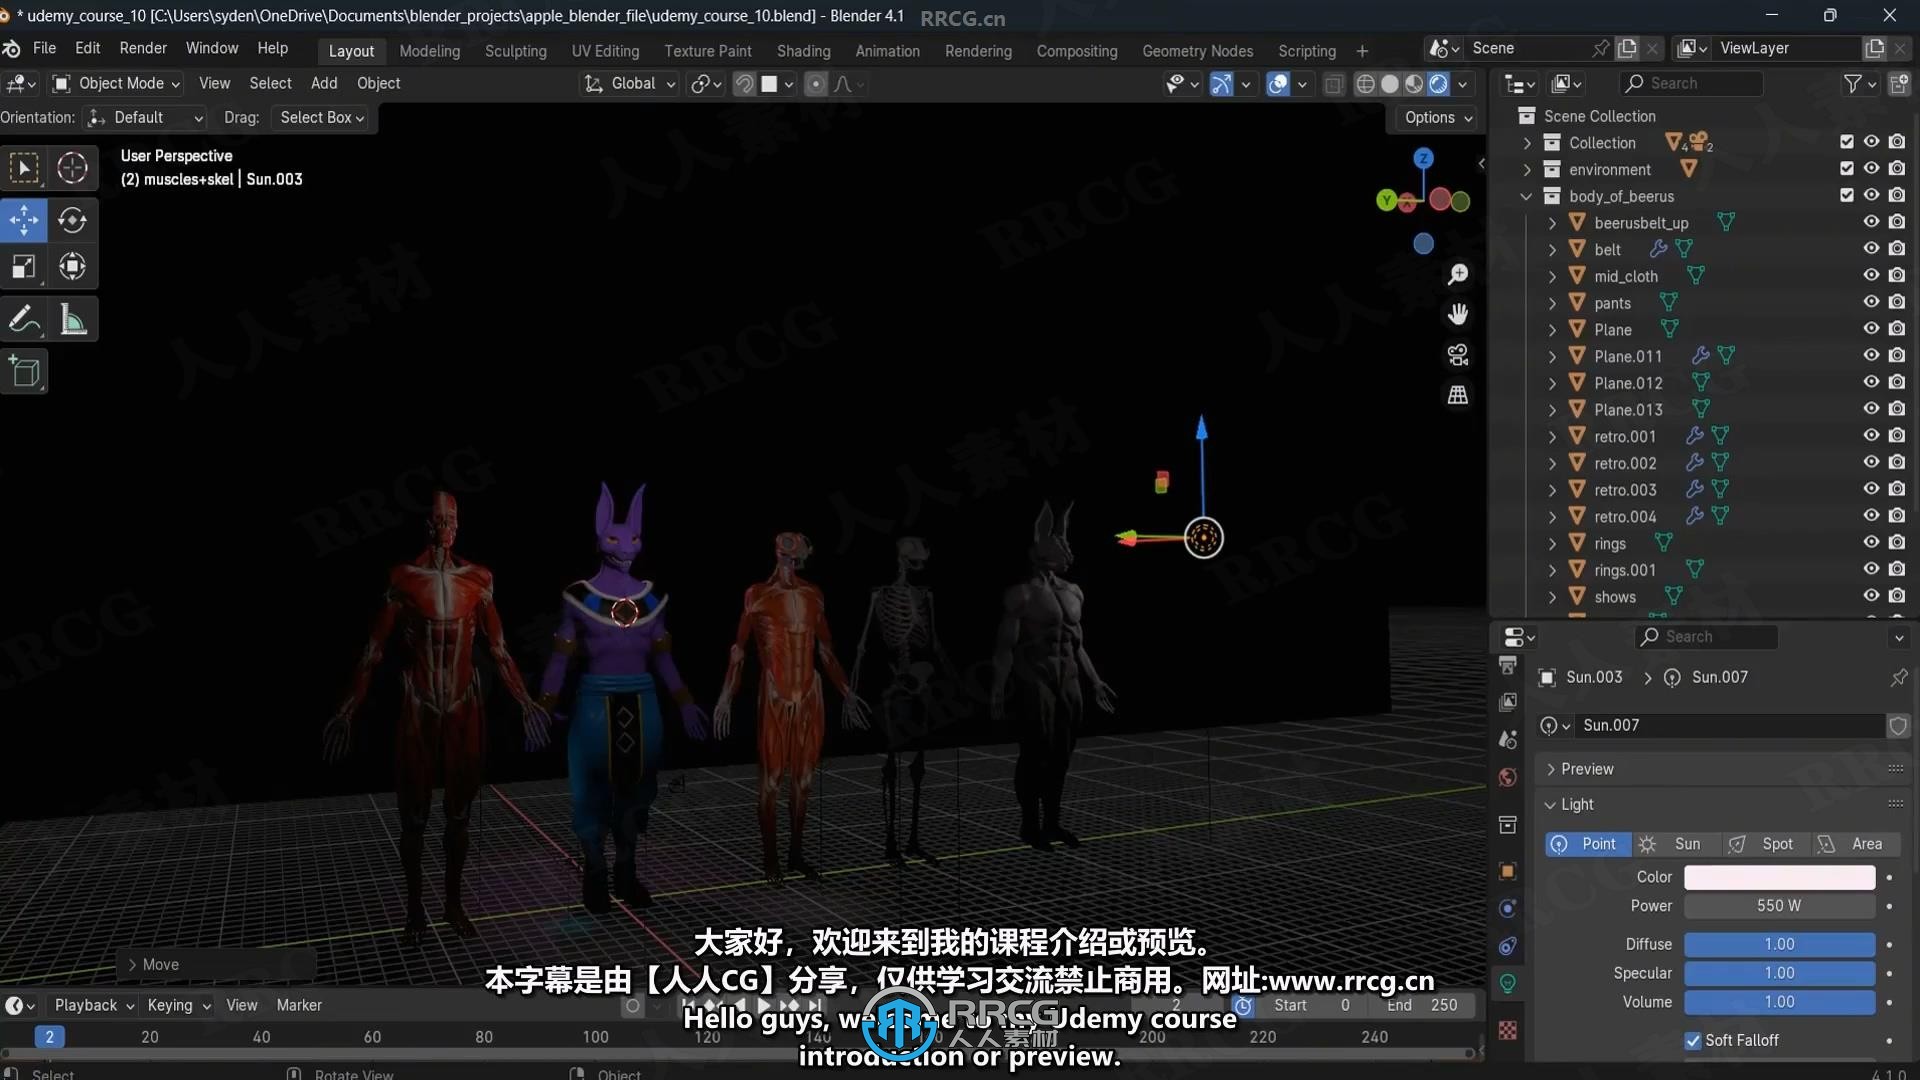Collapse the body_of_beerus collection
Viewport: 1920px width, 1080px height.
click(x=1527, y=197)
